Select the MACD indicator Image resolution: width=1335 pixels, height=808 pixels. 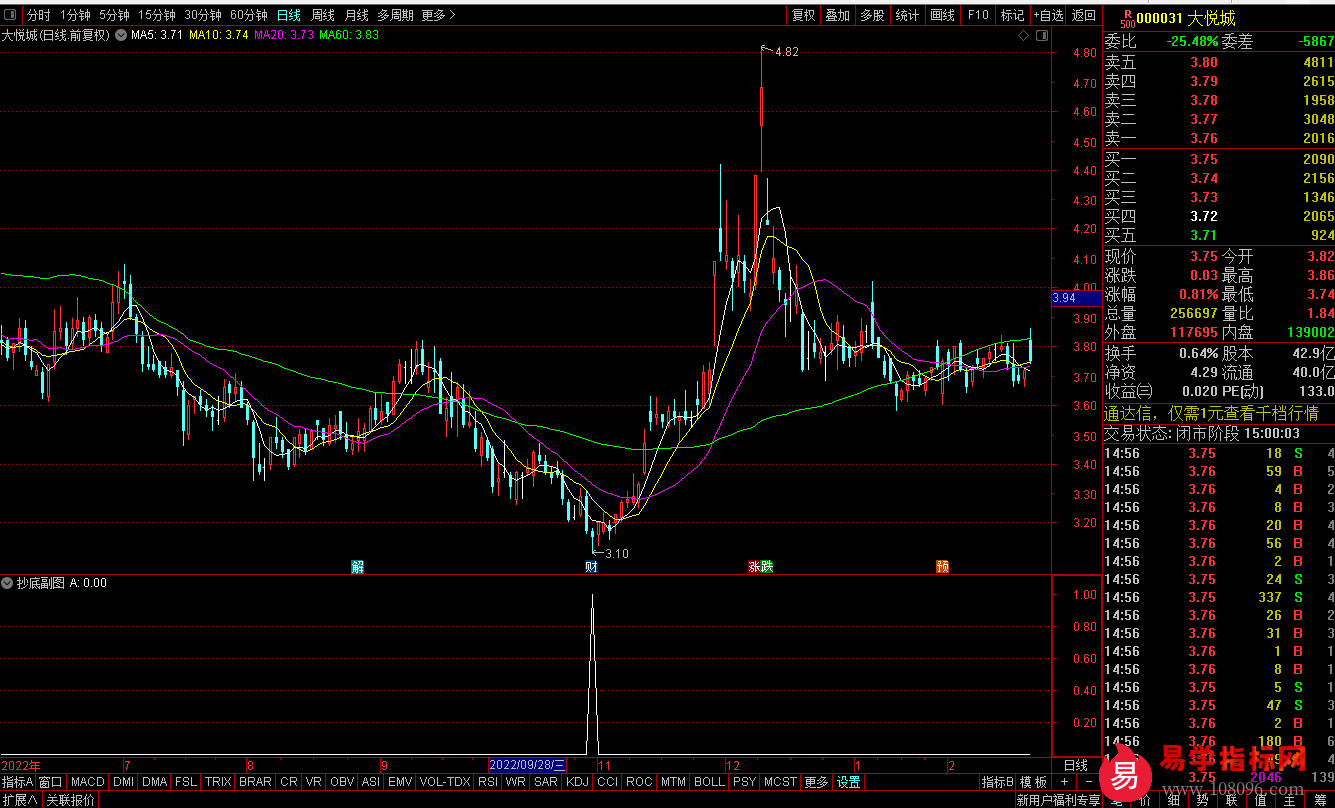[88, 782]
